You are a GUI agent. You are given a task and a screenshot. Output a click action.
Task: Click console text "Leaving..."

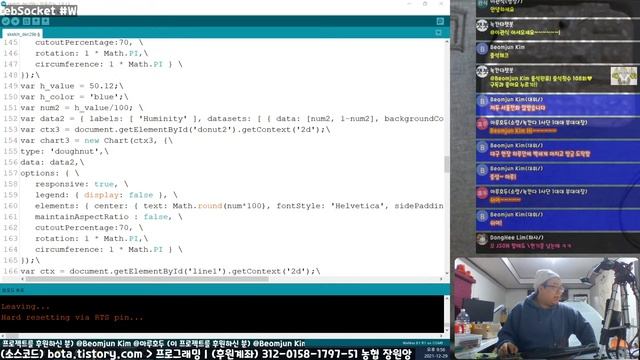pos(25,307)
